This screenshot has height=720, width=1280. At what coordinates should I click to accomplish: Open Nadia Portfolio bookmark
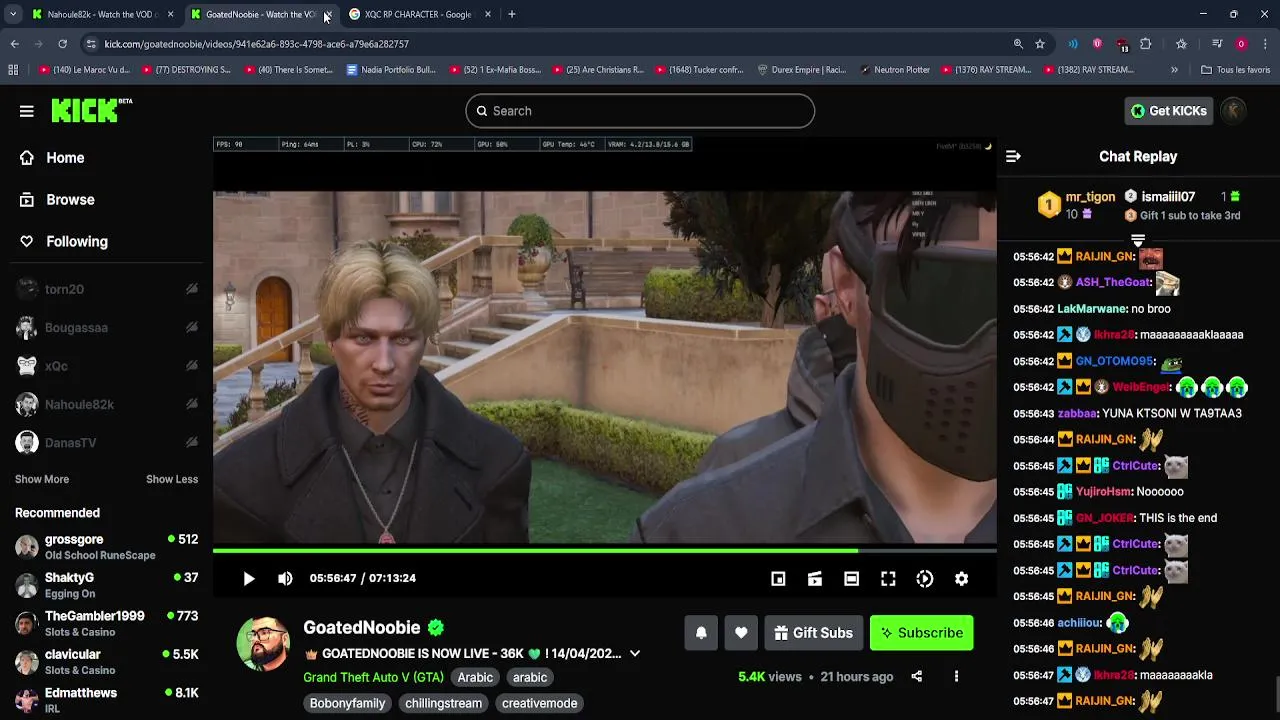tap(391, 70)
